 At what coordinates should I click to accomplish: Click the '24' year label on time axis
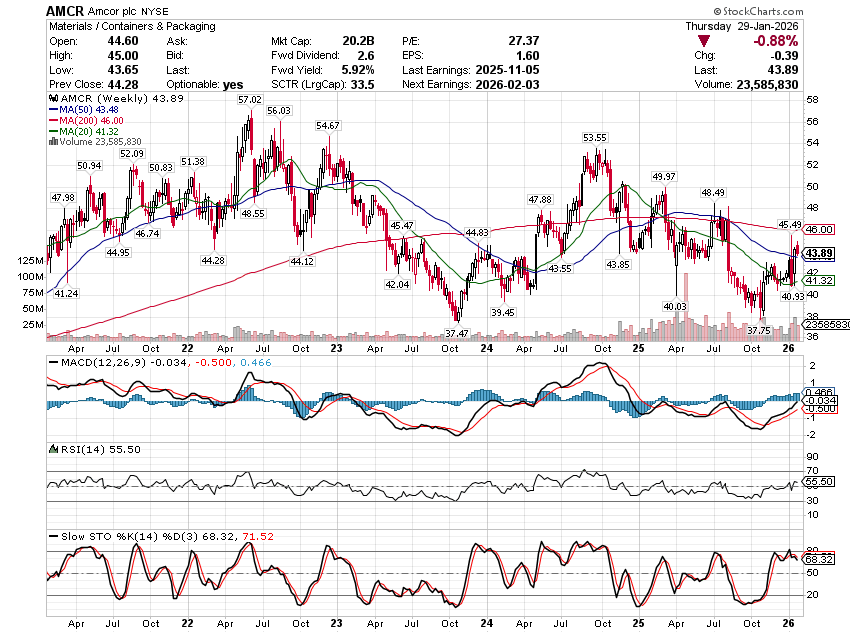click(x=484, y=348)
